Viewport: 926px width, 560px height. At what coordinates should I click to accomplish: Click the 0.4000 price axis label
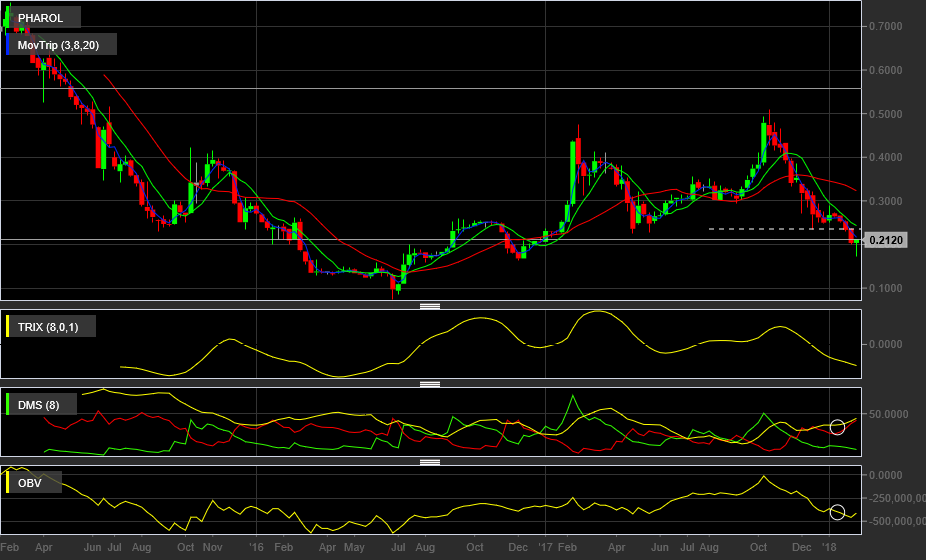click(x=885, y=157)
